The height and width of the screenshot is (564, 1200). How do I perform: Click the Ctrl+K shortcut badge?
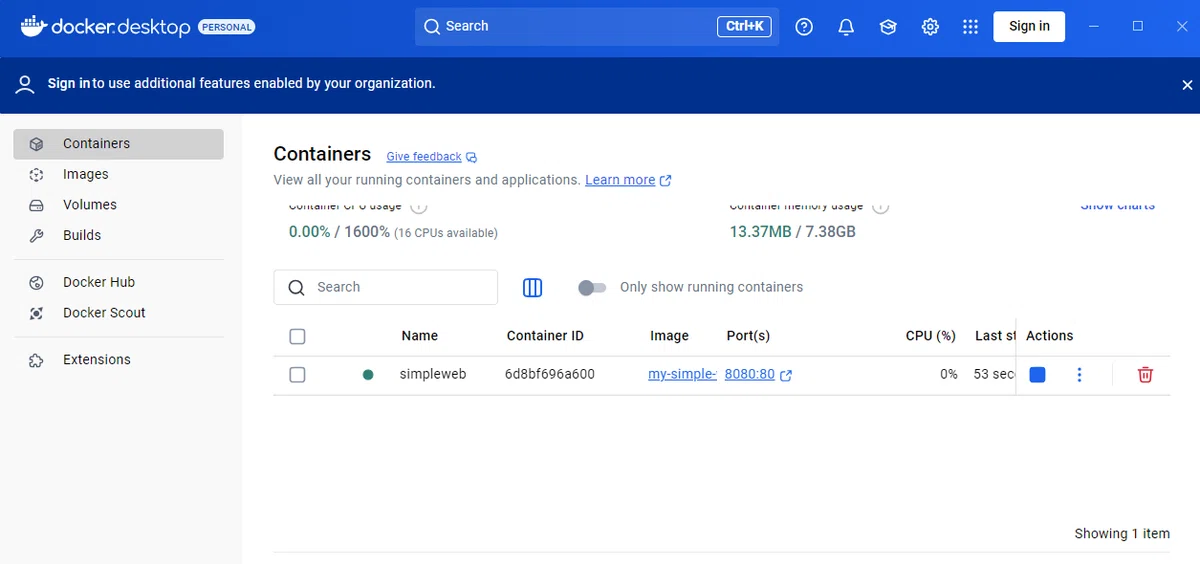click(x=744, y=26)
